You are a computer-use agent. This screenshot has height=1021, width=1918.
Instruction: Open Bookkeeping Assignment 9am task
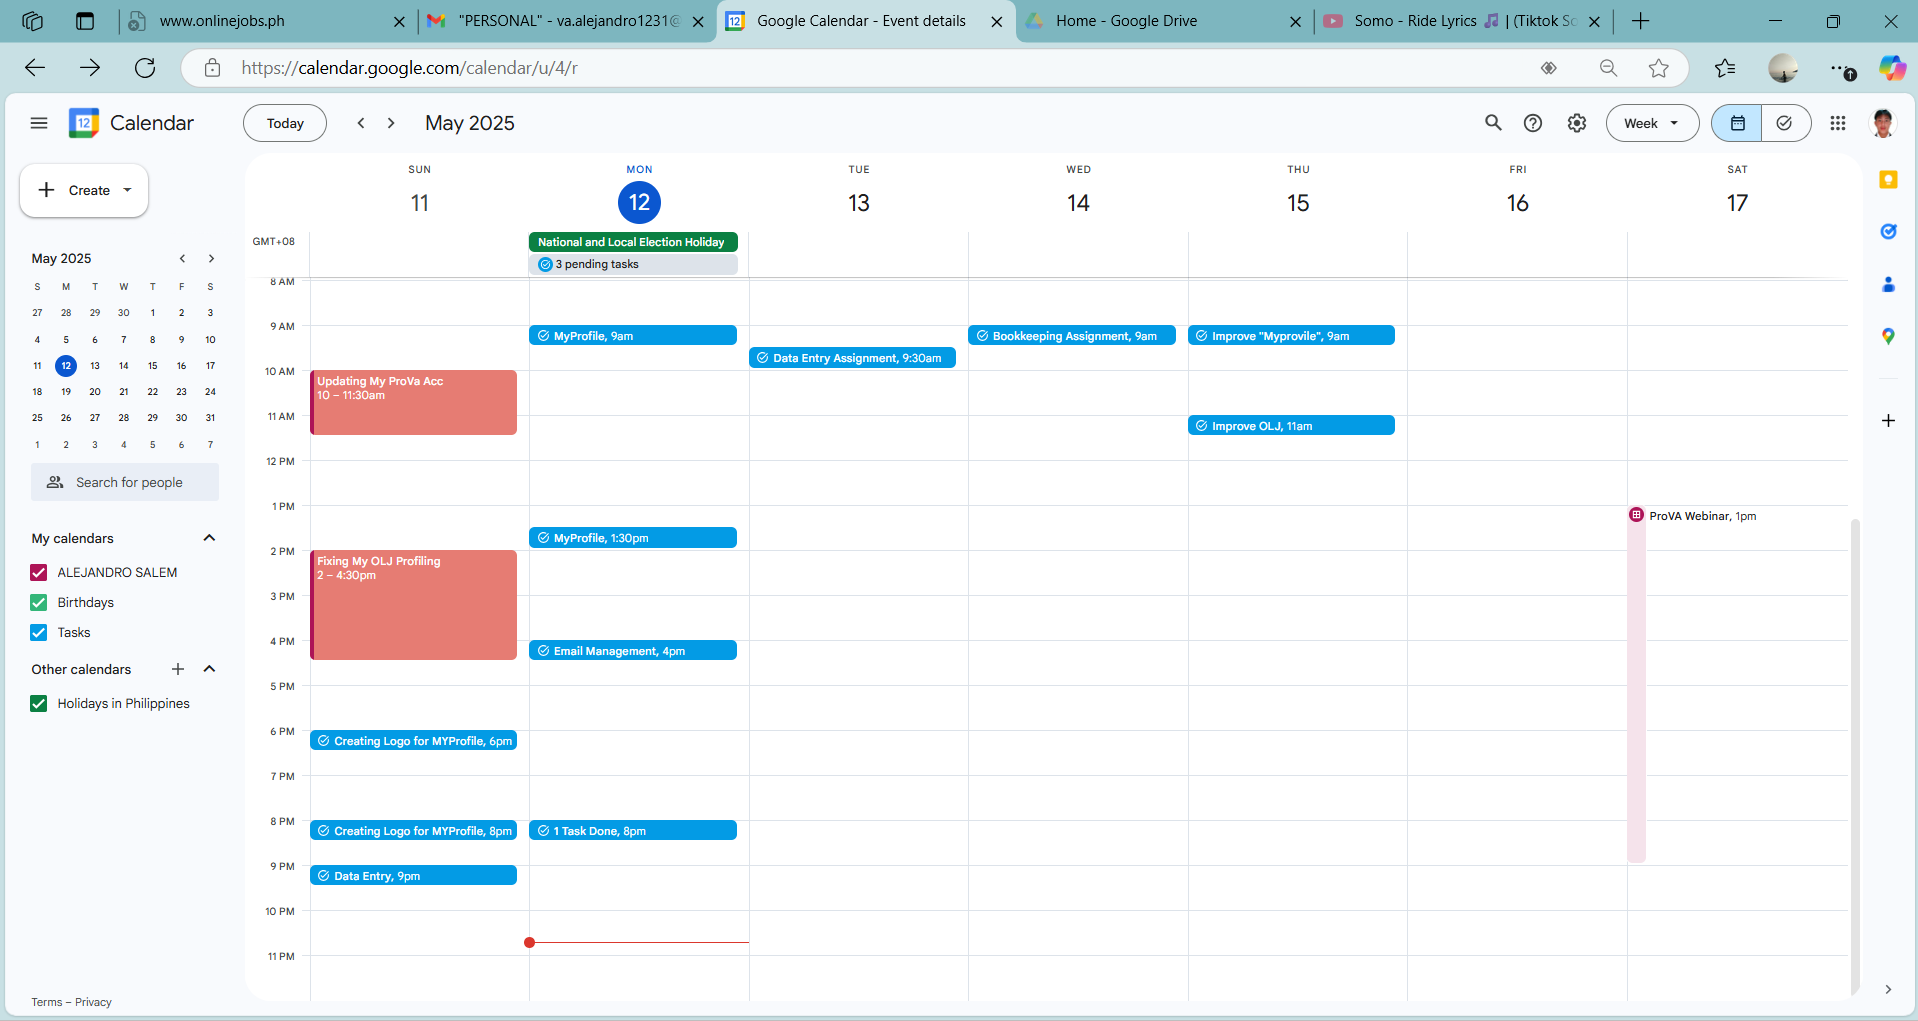1072,336
